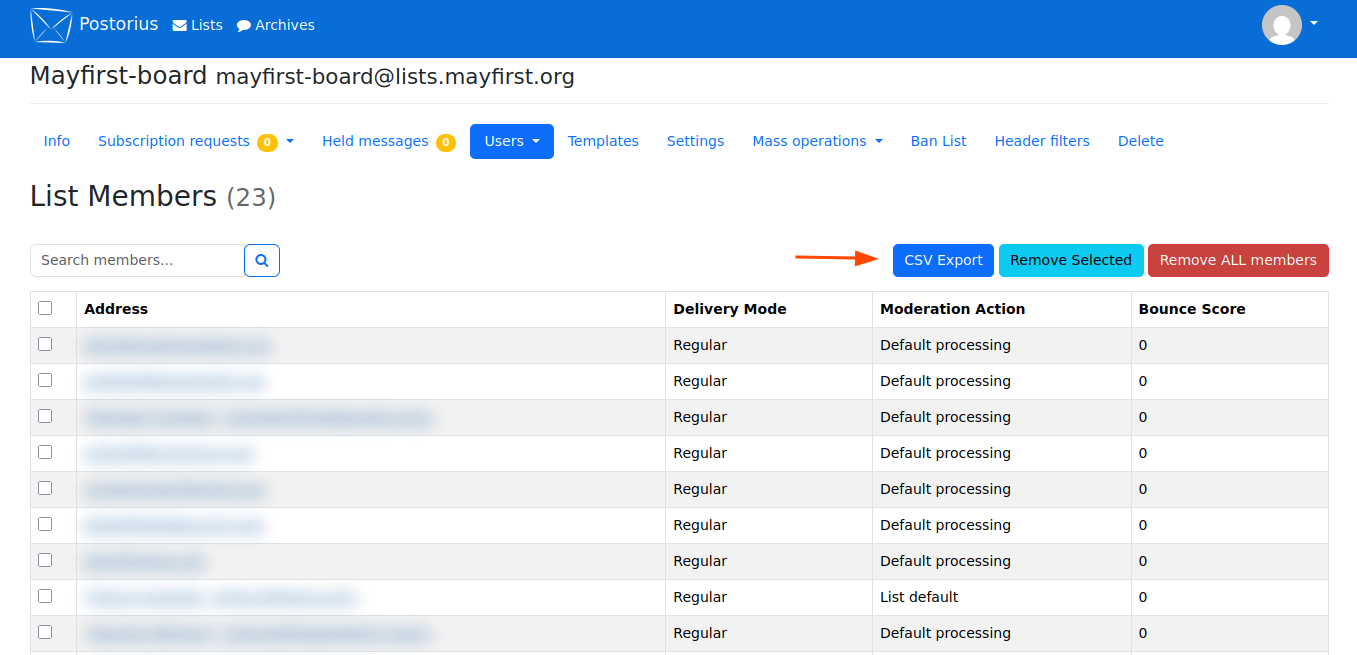Viewport: 1357px width, 655px height.
Task: Click the Remove Selected button
Action: 1071,260
